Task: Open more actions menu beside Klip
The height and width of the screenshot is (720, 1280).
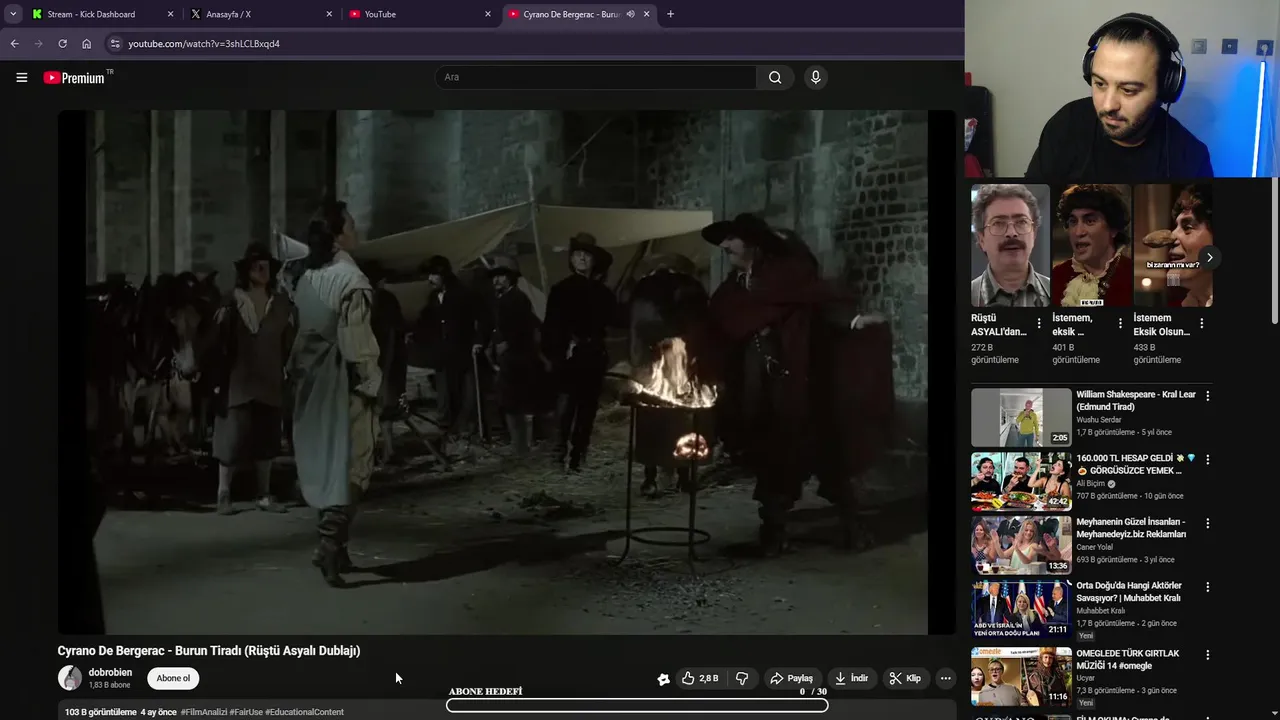Action: point(945,678)
